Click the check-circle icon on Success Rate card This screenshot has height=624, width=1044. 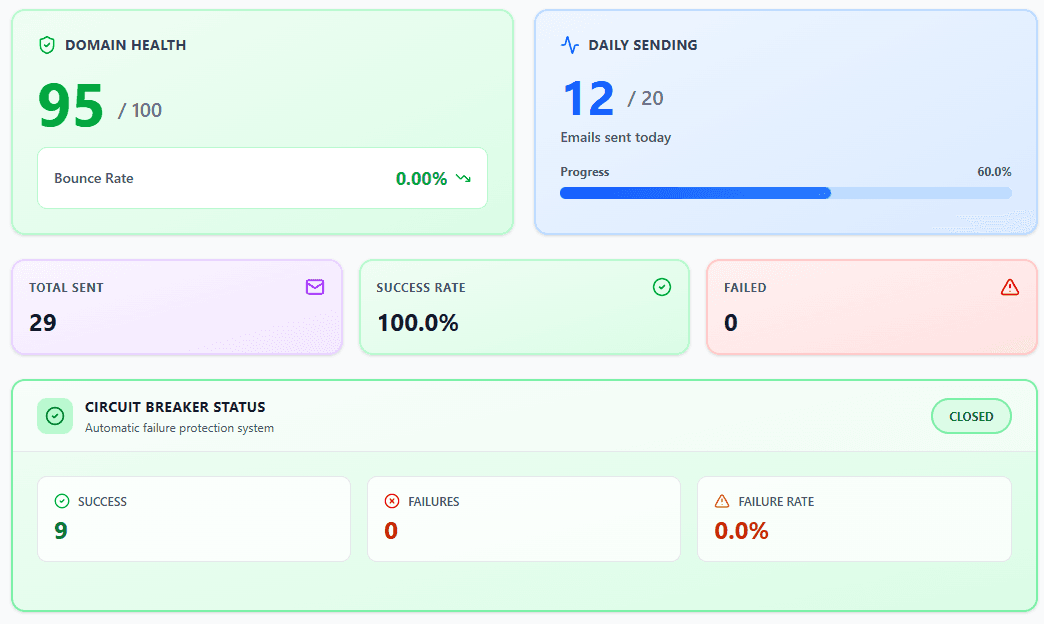661,287
